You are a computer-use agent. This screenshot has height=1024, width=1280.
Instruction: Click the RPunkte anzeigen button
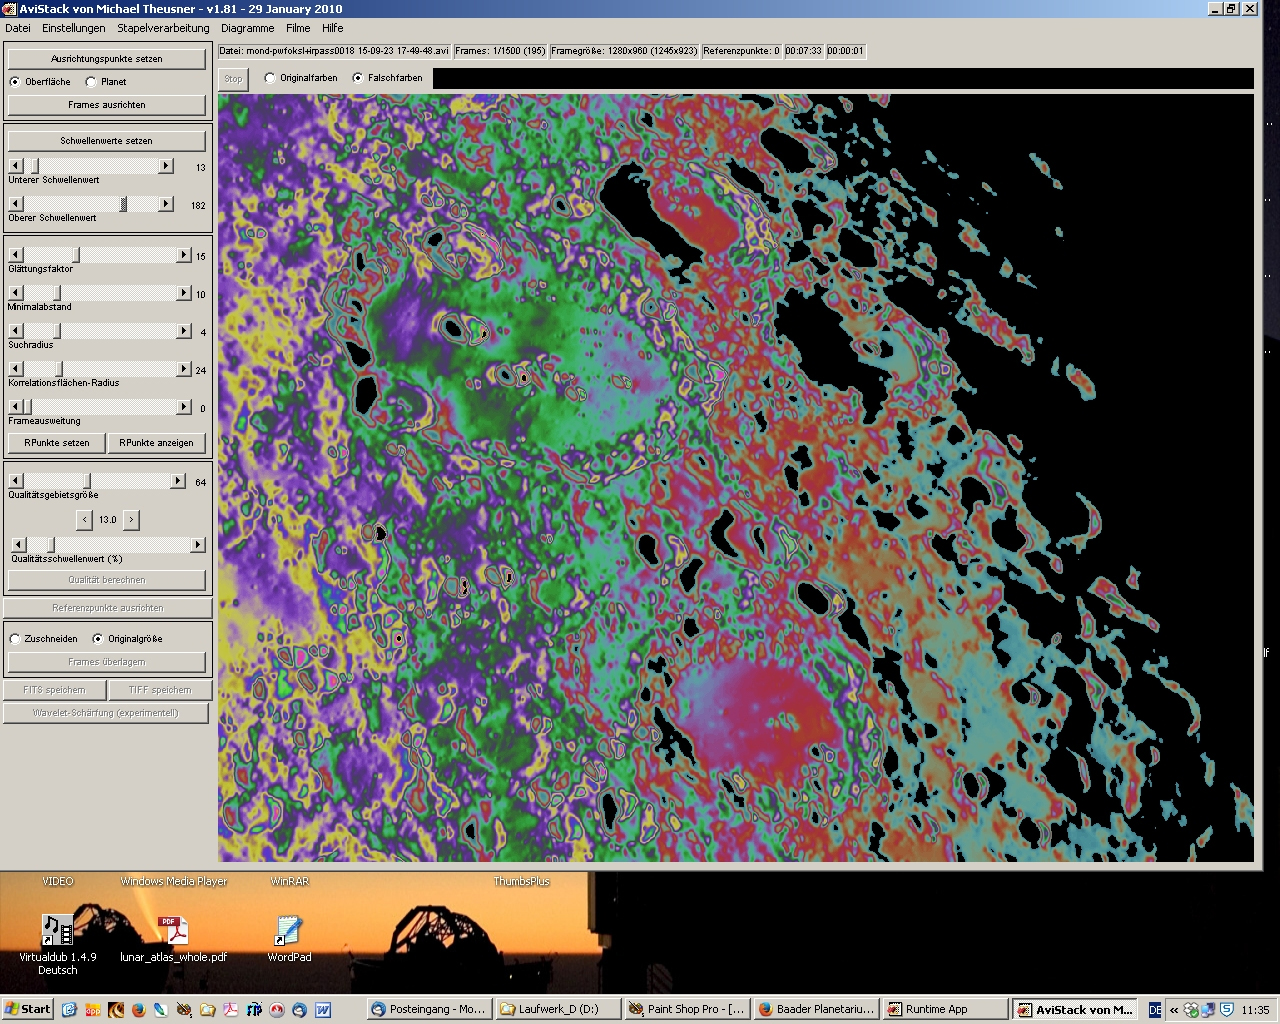pos(156,443)
